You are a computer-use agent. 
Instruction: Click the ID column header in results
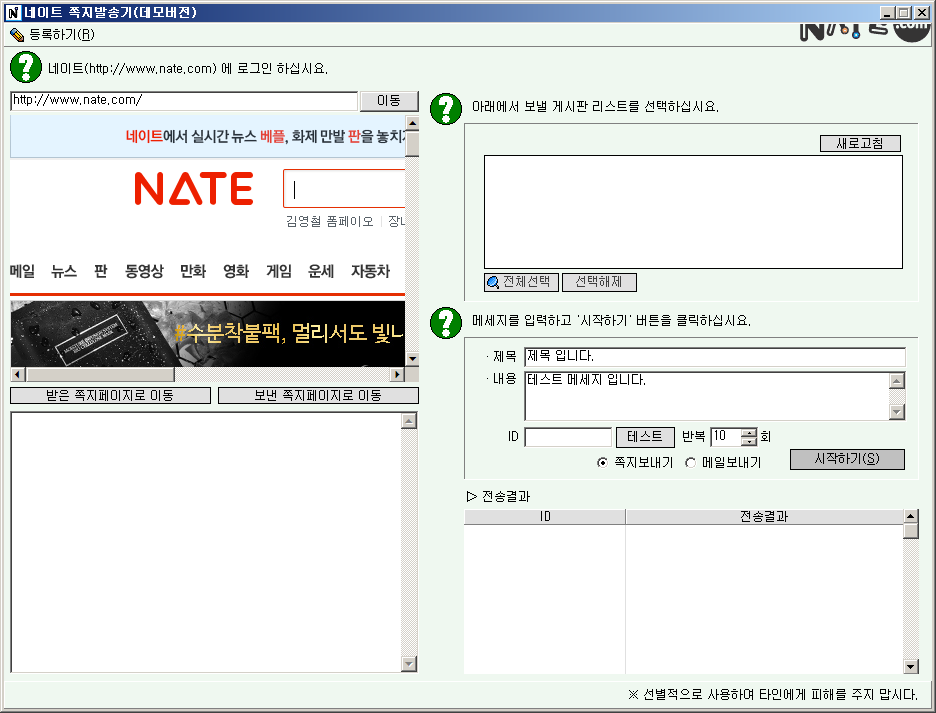point(545,517)
